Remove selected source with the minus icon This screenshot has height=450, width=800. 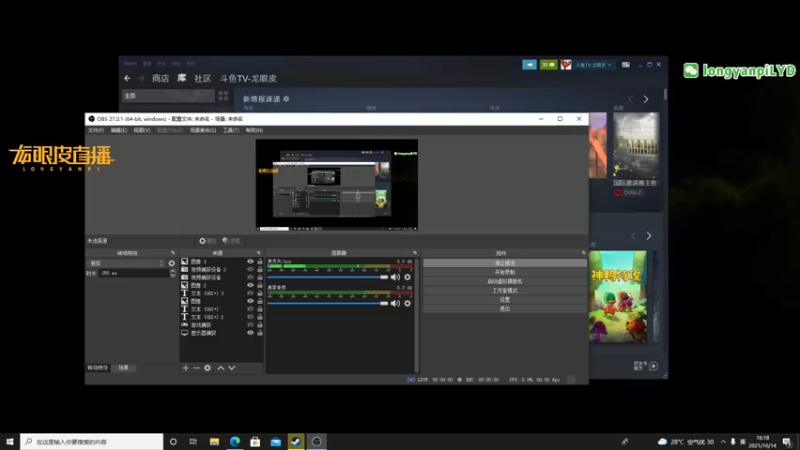tap(196, 368)
